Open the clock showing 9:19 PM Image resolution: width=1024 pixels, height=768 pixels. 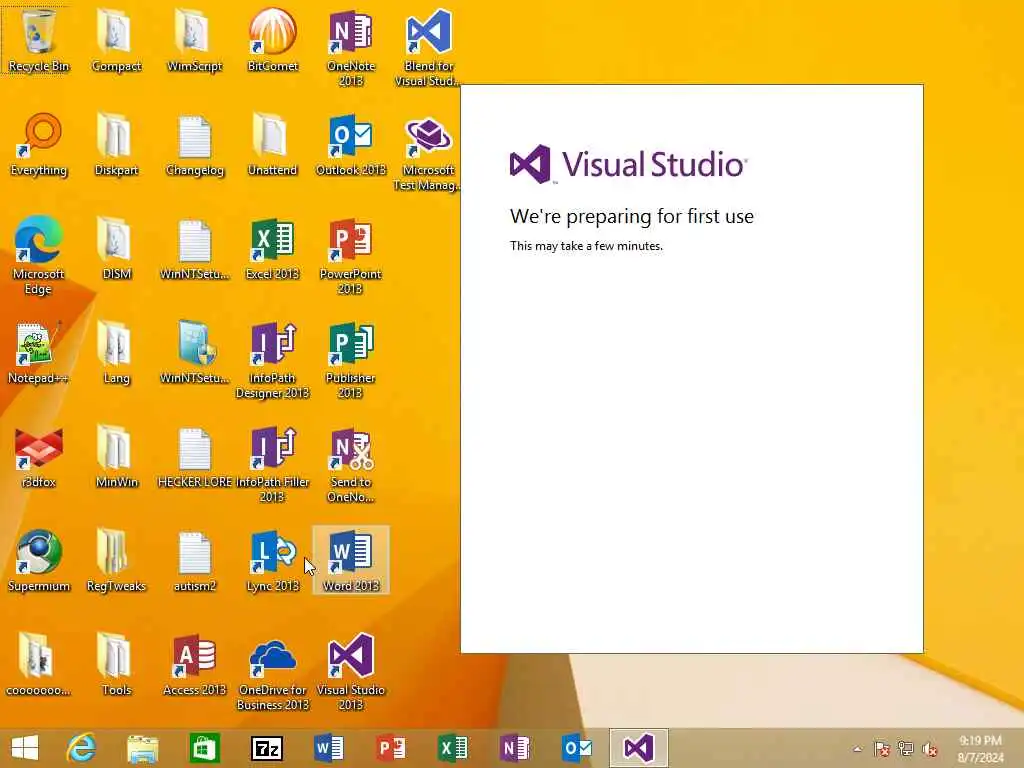point(980,749)
